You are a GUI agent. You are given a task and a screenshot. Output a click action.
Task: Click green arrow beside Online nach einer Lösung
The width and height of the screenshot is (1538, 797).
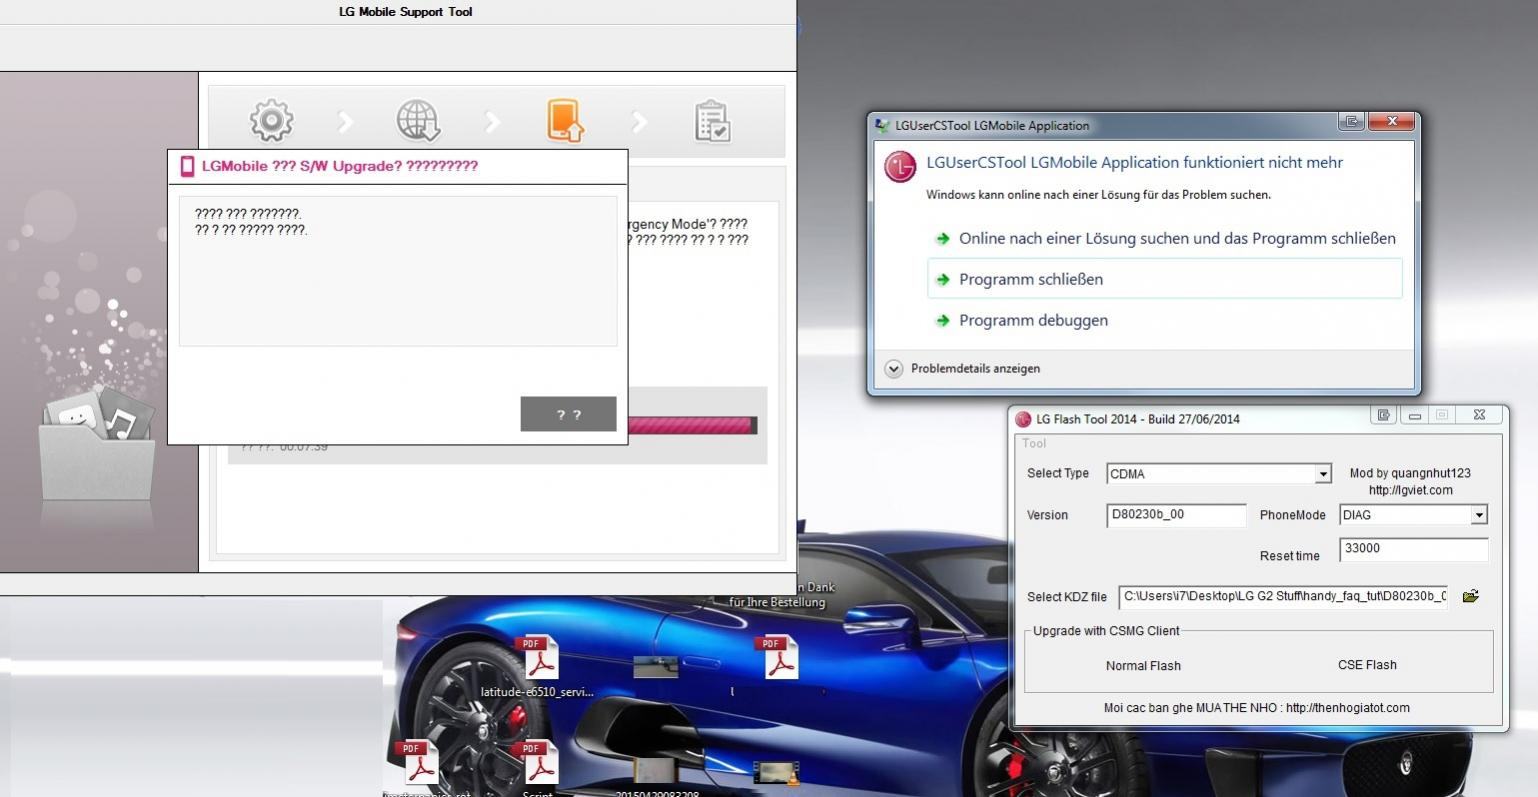tap(942, 239)
